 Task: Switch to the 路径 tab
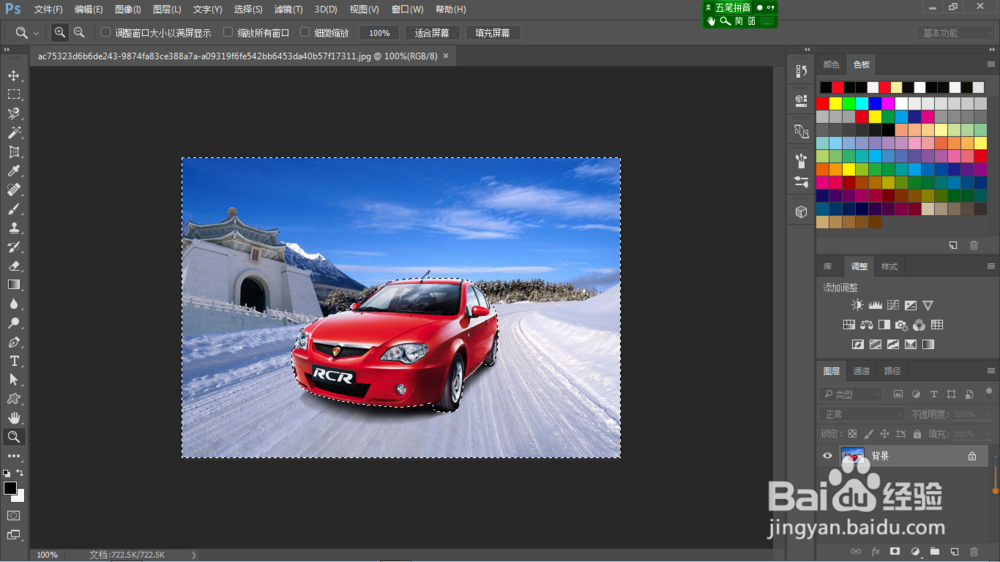tap(892, 371)
